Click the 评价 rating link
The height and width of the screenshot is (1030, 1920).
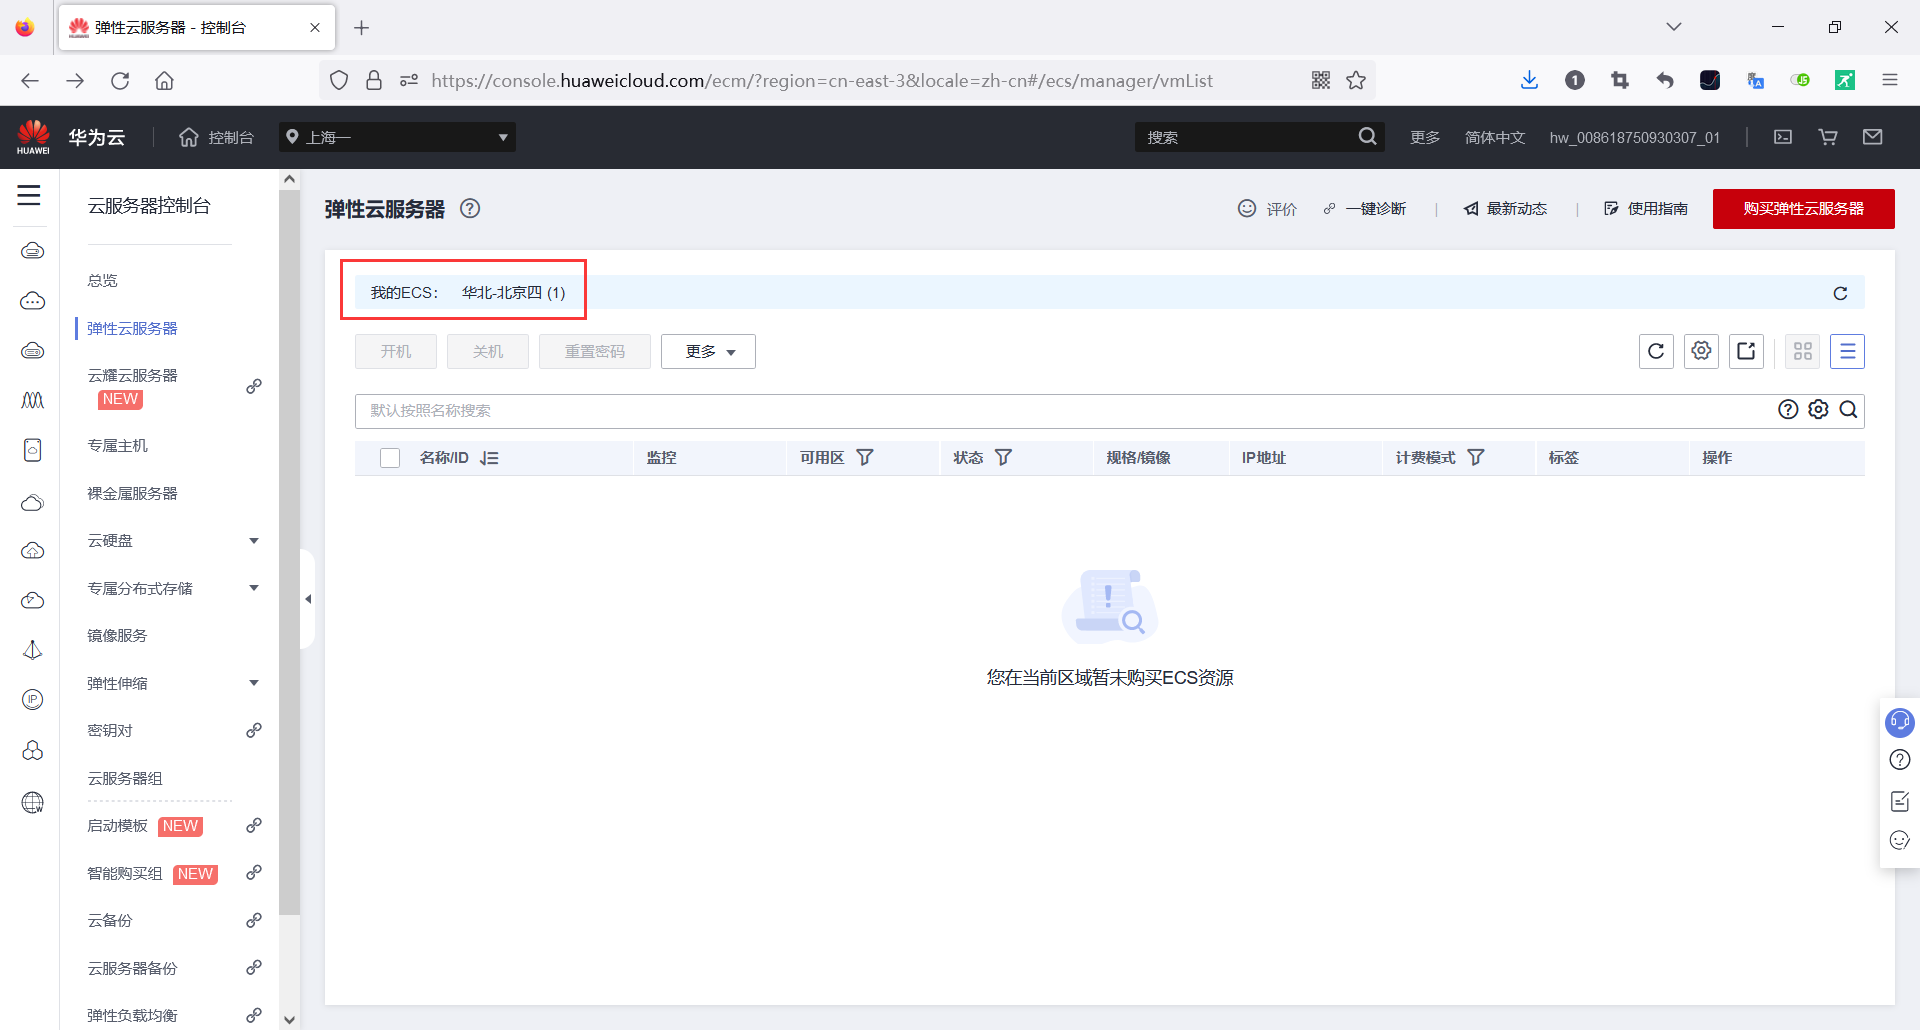1267,208
